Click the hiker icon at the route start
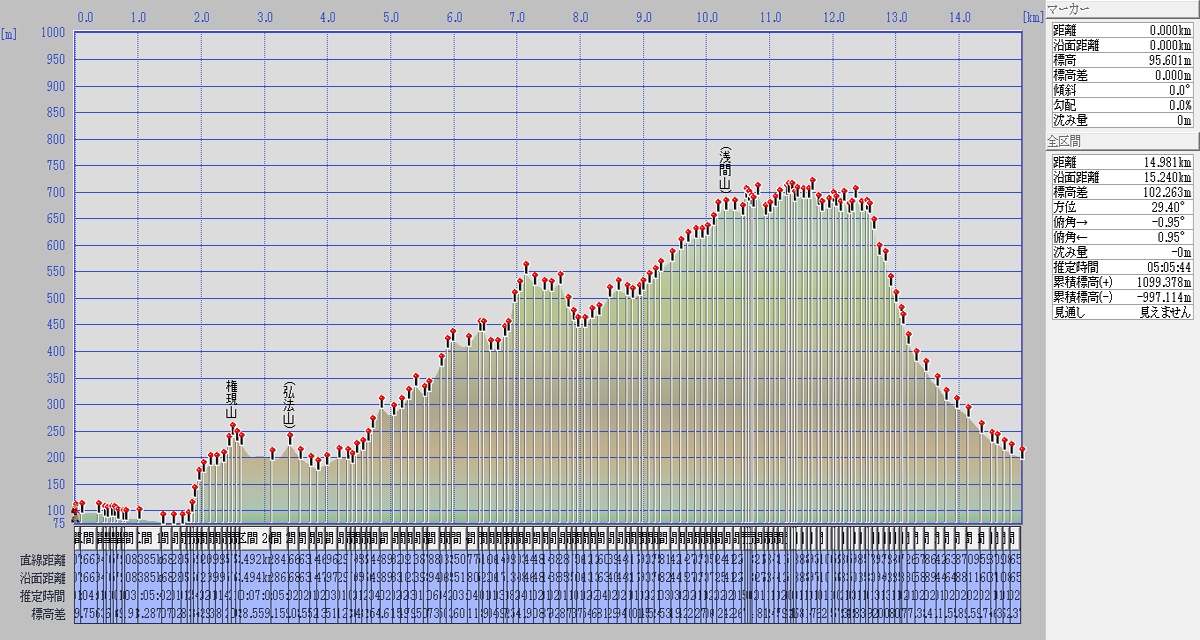This screenshot has width=1200, height=640. tap(75, 516)
